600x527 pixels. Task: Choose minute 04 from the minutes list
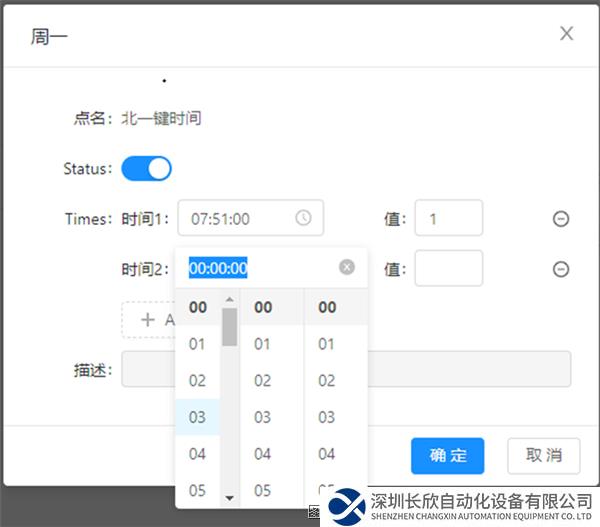pos(262,453)
